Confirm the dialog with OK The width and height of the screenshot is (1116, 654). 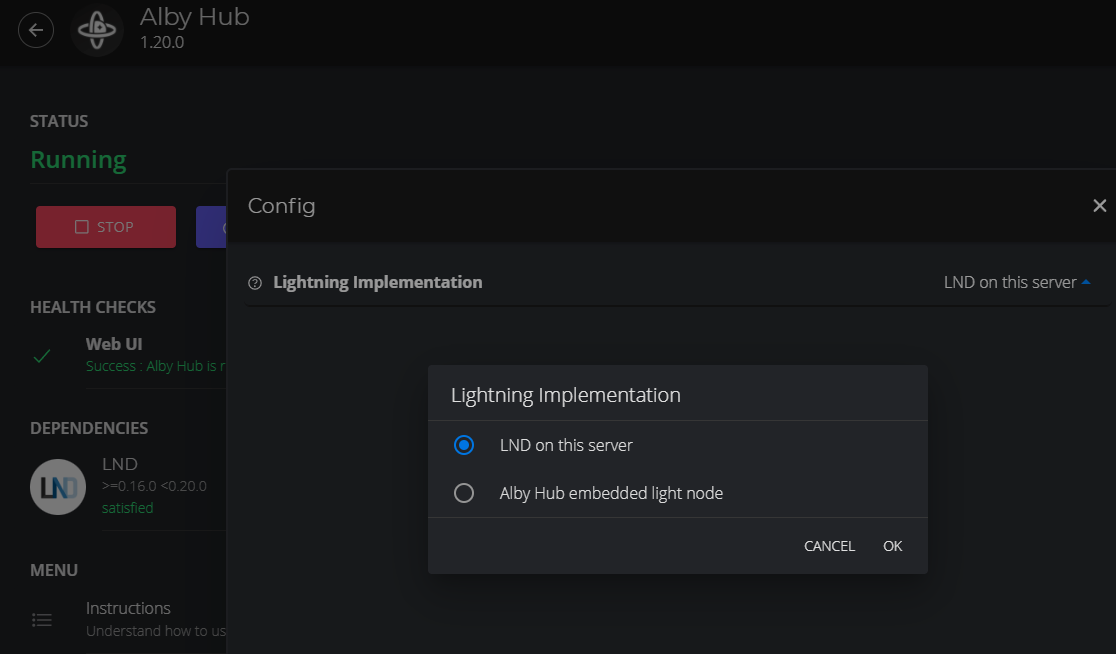pyautogui.click(x=892, y=546)
